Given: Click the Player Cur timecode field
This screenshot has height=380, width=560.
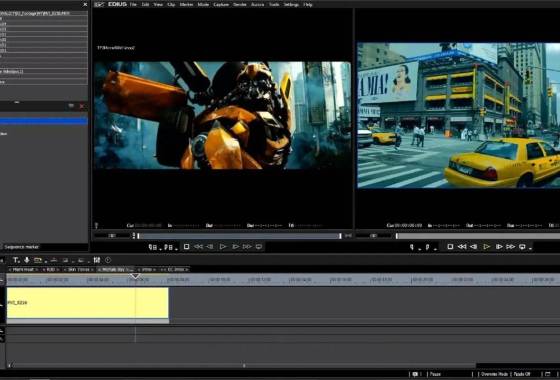Looking at the screenshot, I should pyautogui.click(x=144, y=226).
